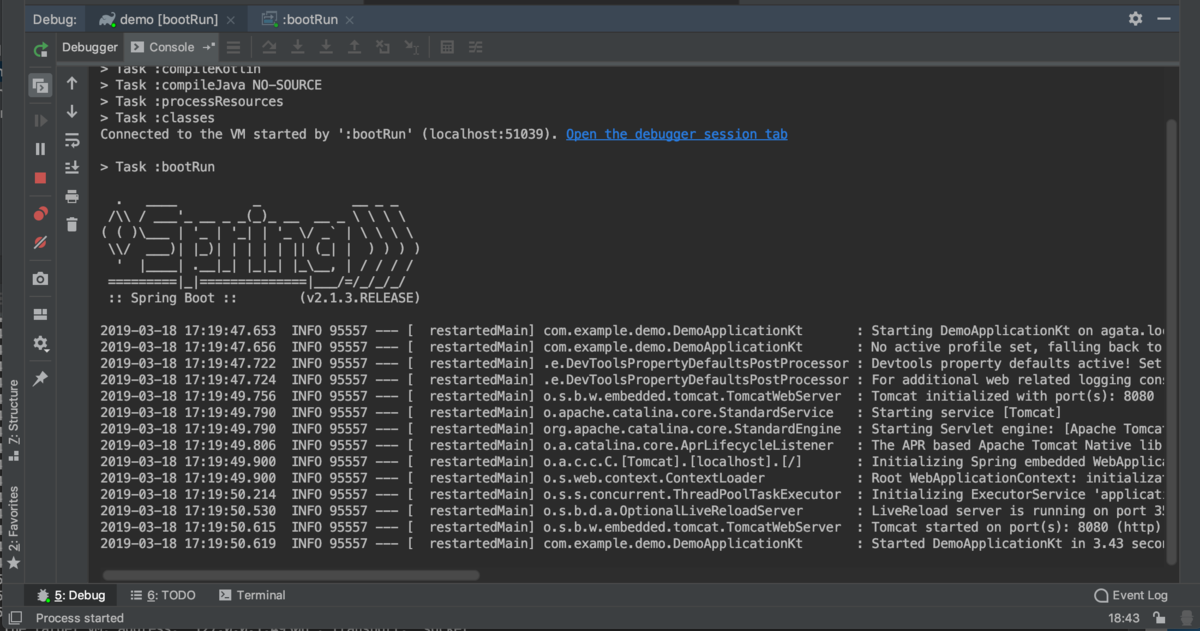Click the Step Over icon
The width and height of the screenshot is (1200, 631).
click(x=269, y=47)
